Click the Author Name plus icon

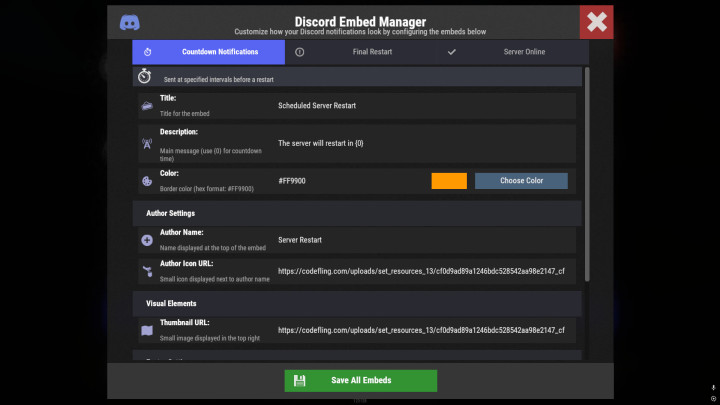click(x=147, y=240)
